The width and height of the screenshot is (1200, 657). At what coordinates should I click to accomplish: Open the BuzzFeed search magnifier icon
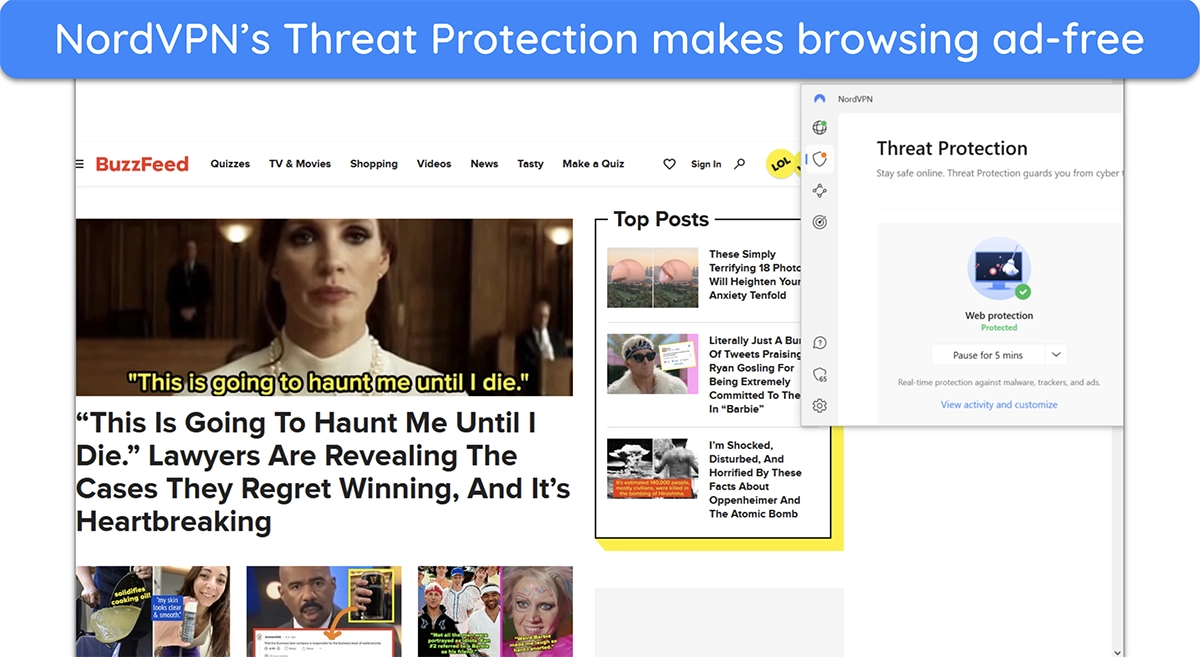740,164
